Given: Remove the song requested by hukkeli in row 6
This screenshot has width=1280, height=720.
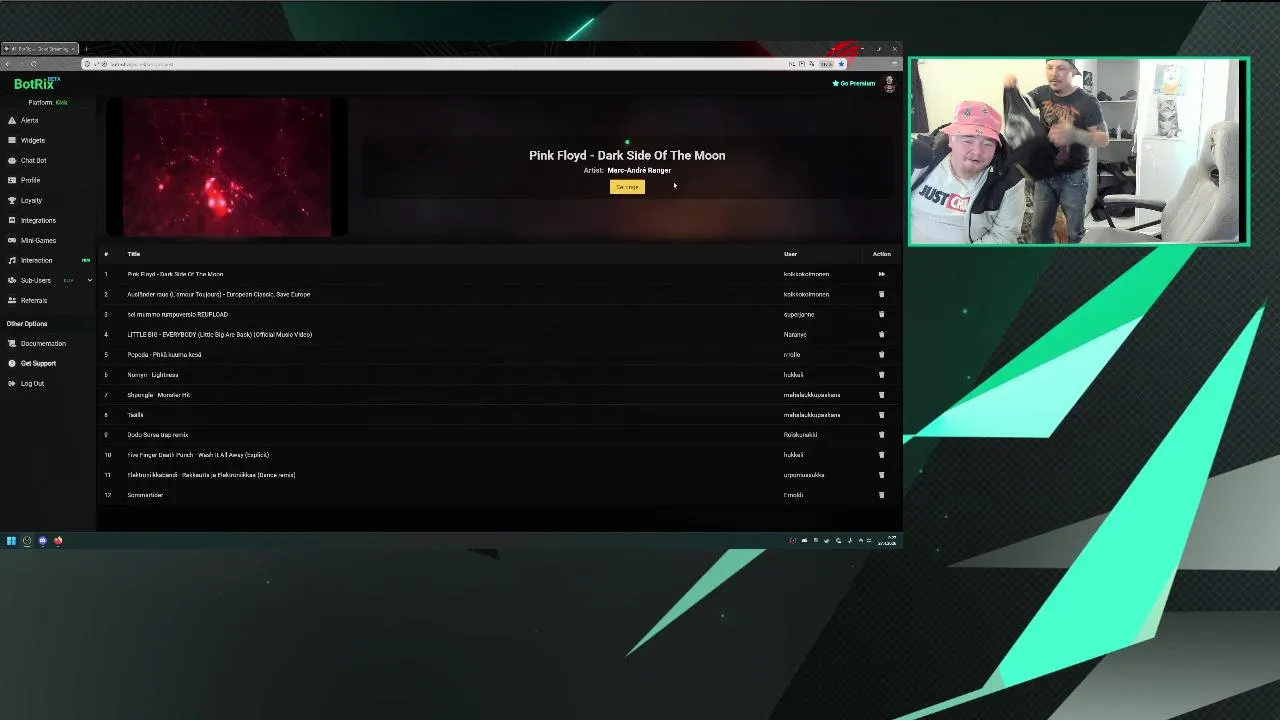Looking at the screenshot, I should [881, 374].
